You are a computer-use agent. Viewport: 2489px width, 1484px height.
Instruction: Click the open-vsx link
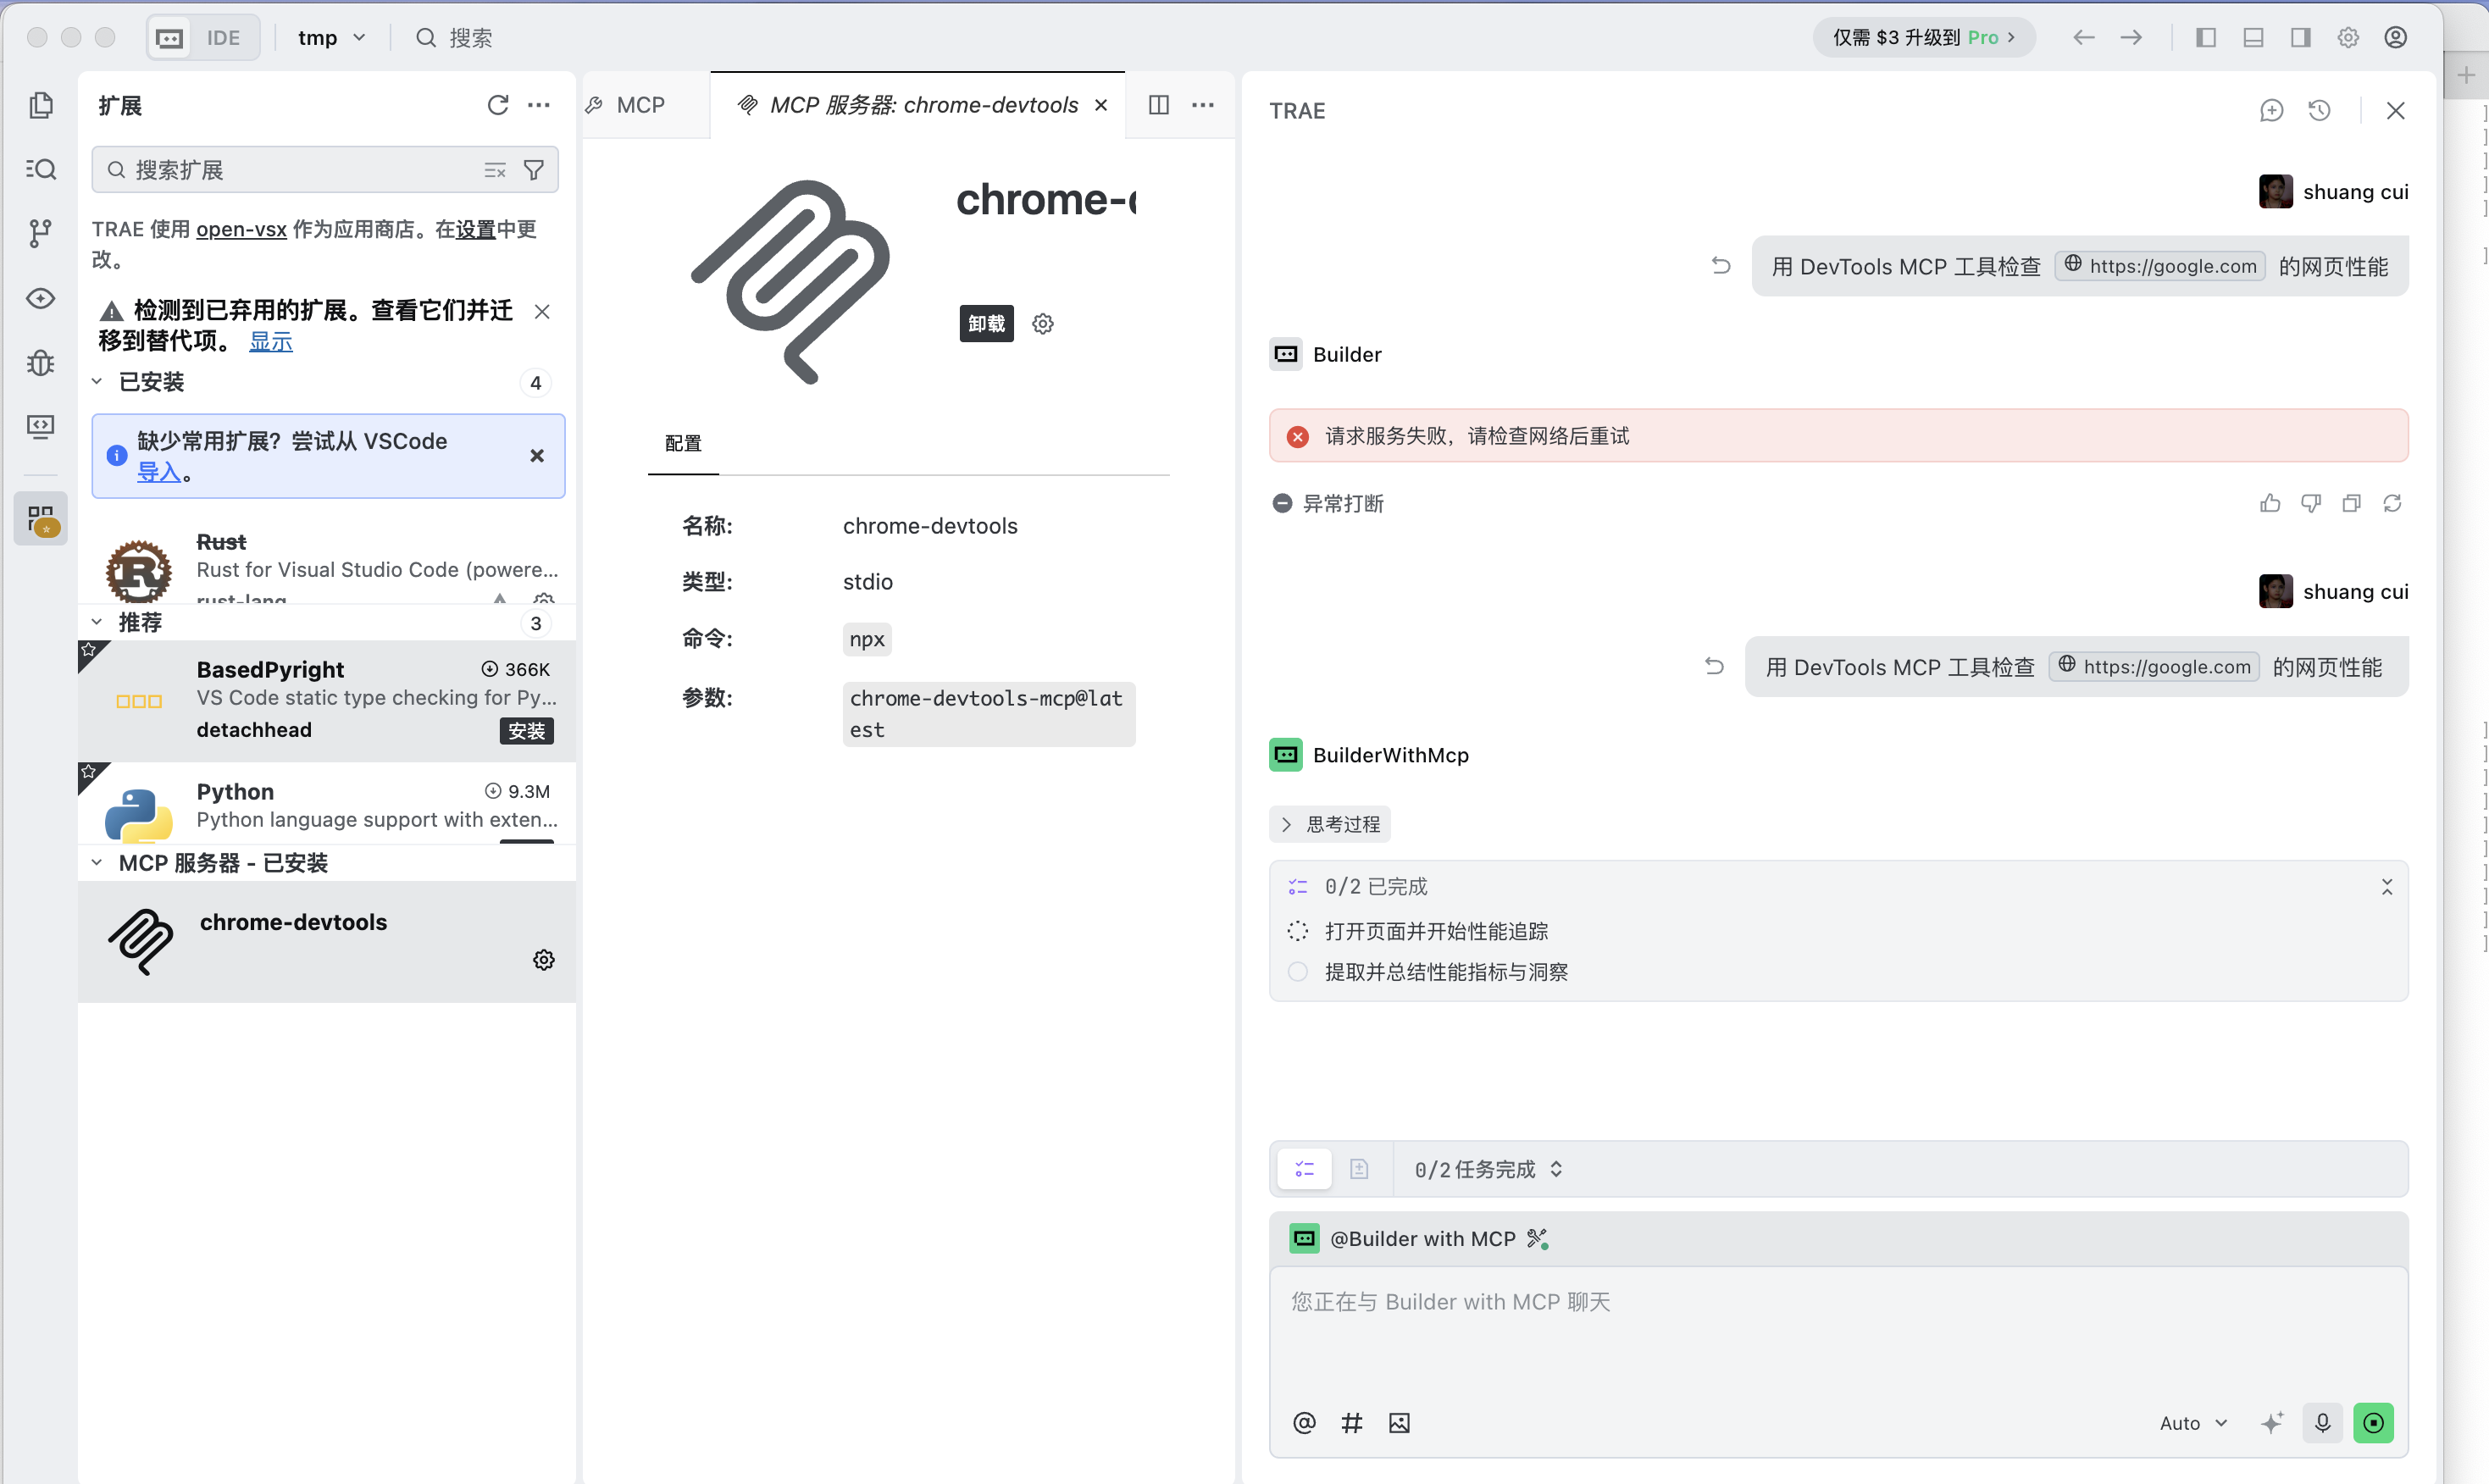coord(241,229)
